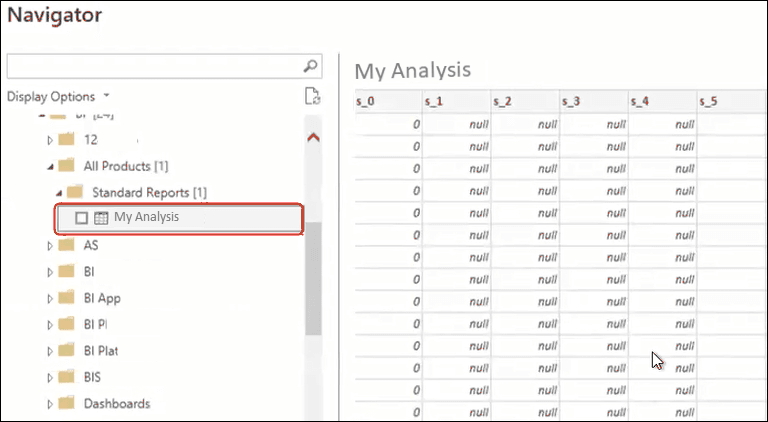Expand the Dashboards folder

coord(50,404)
